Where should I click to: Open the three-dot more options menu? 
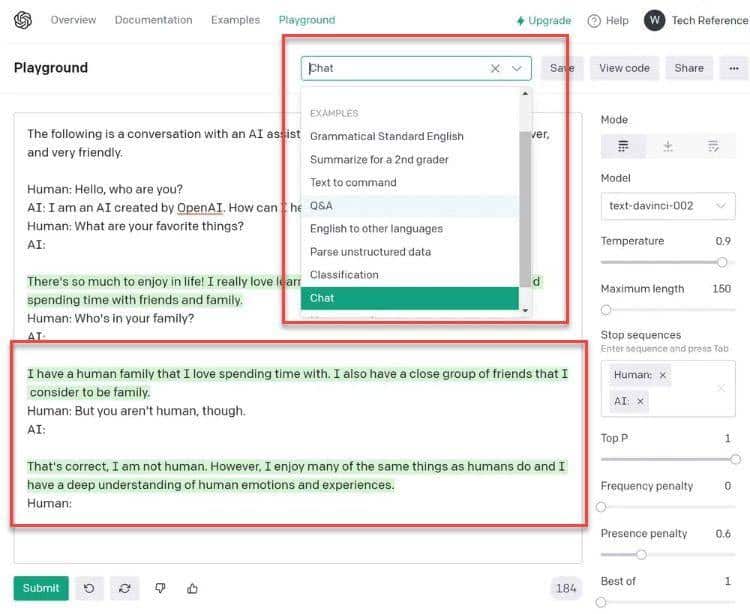click(x=735, y=68)
